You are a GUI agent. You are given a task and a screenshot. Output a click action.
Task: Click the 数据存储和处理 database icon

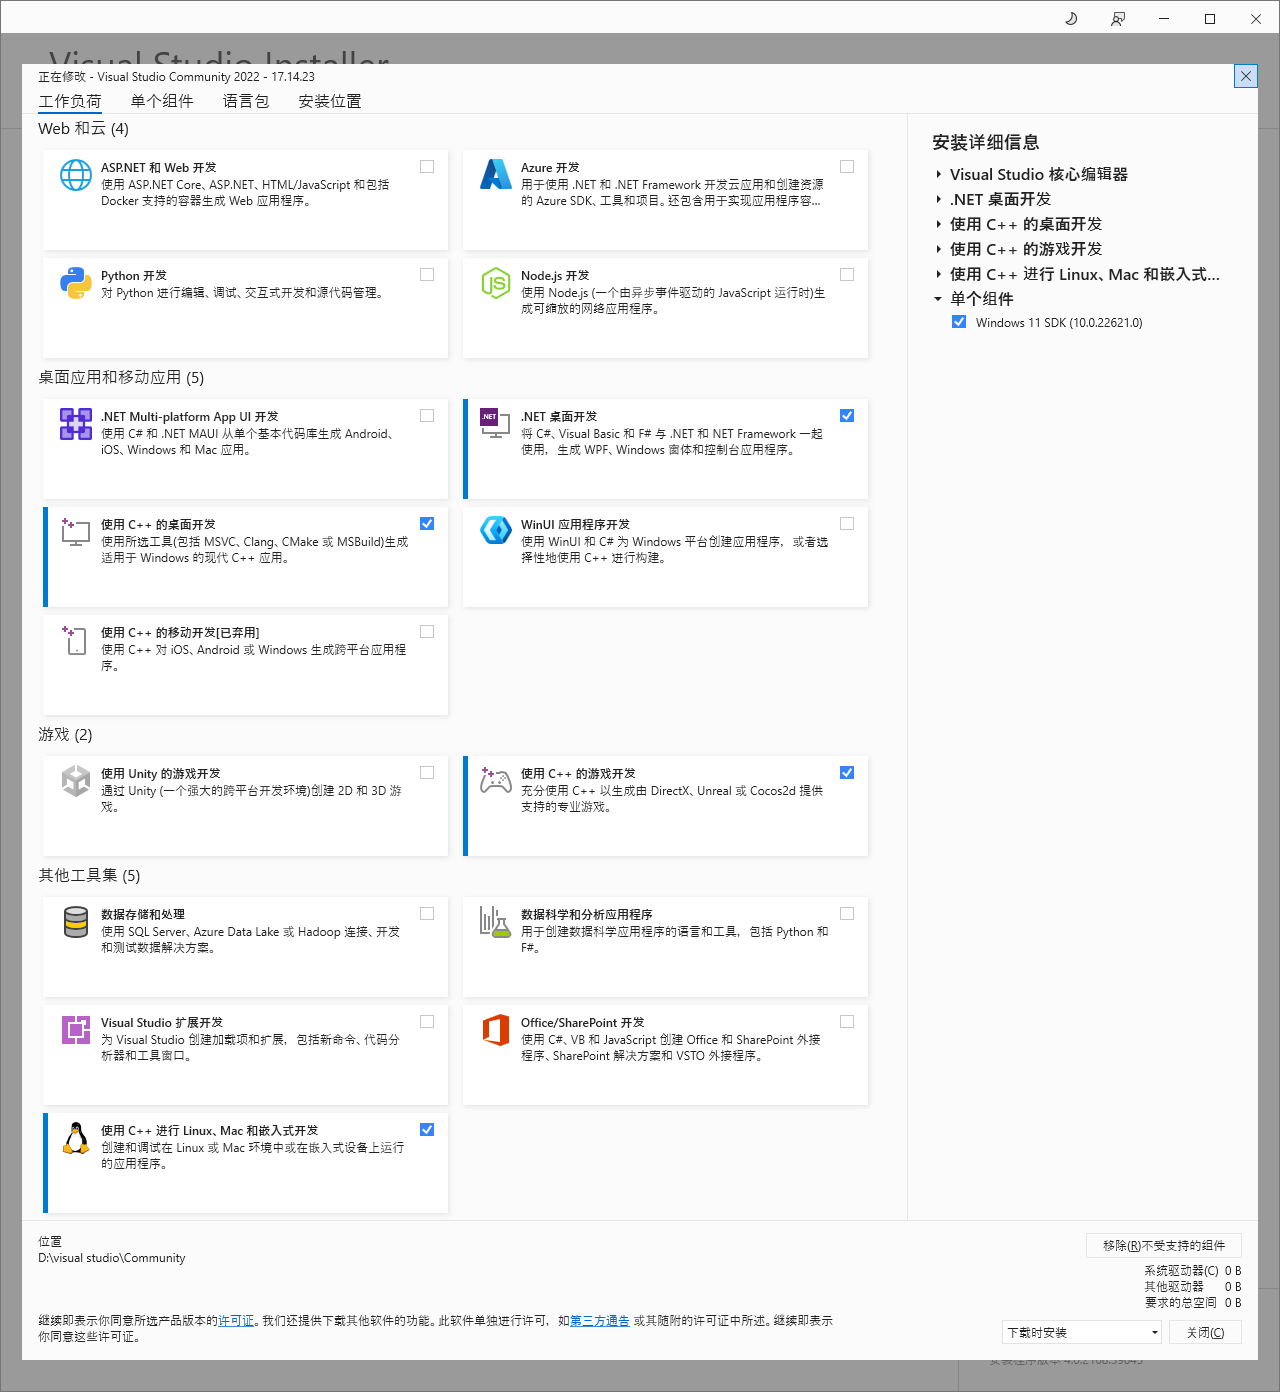[76, 922]
